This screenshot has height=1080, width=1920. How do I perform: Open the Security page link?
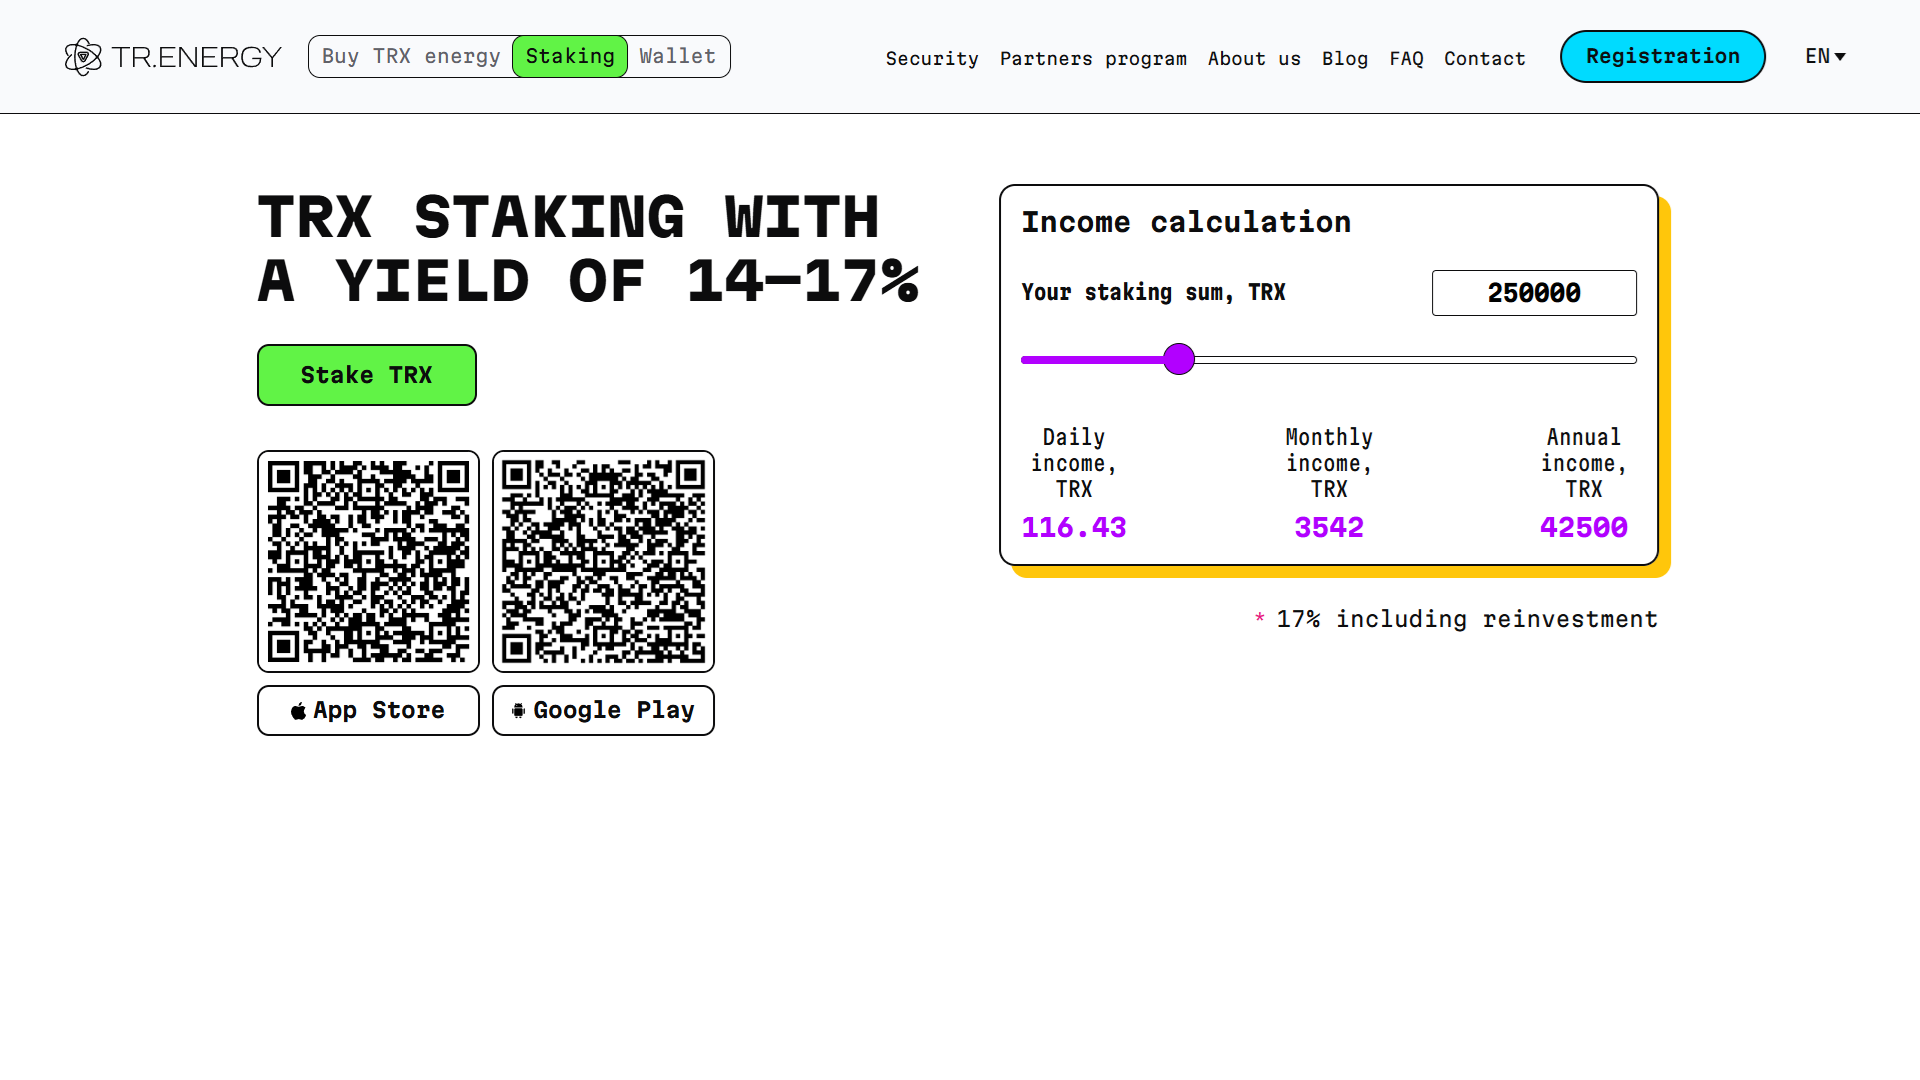(x=932, y=59)
